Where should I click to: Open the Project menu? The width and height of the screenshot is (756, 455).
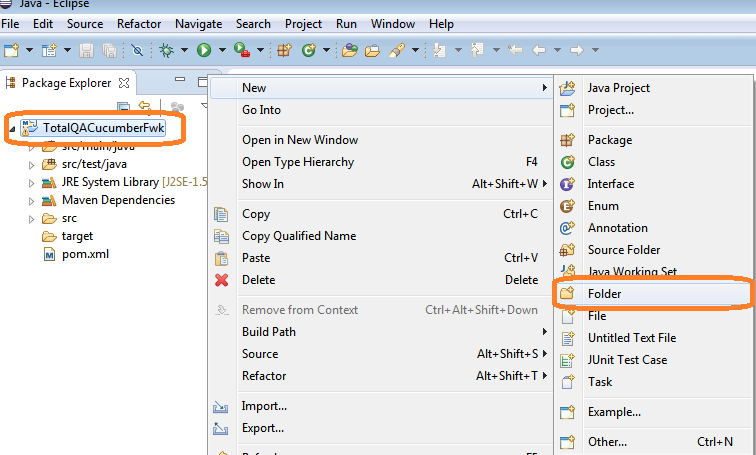click(x=303, y=24)
